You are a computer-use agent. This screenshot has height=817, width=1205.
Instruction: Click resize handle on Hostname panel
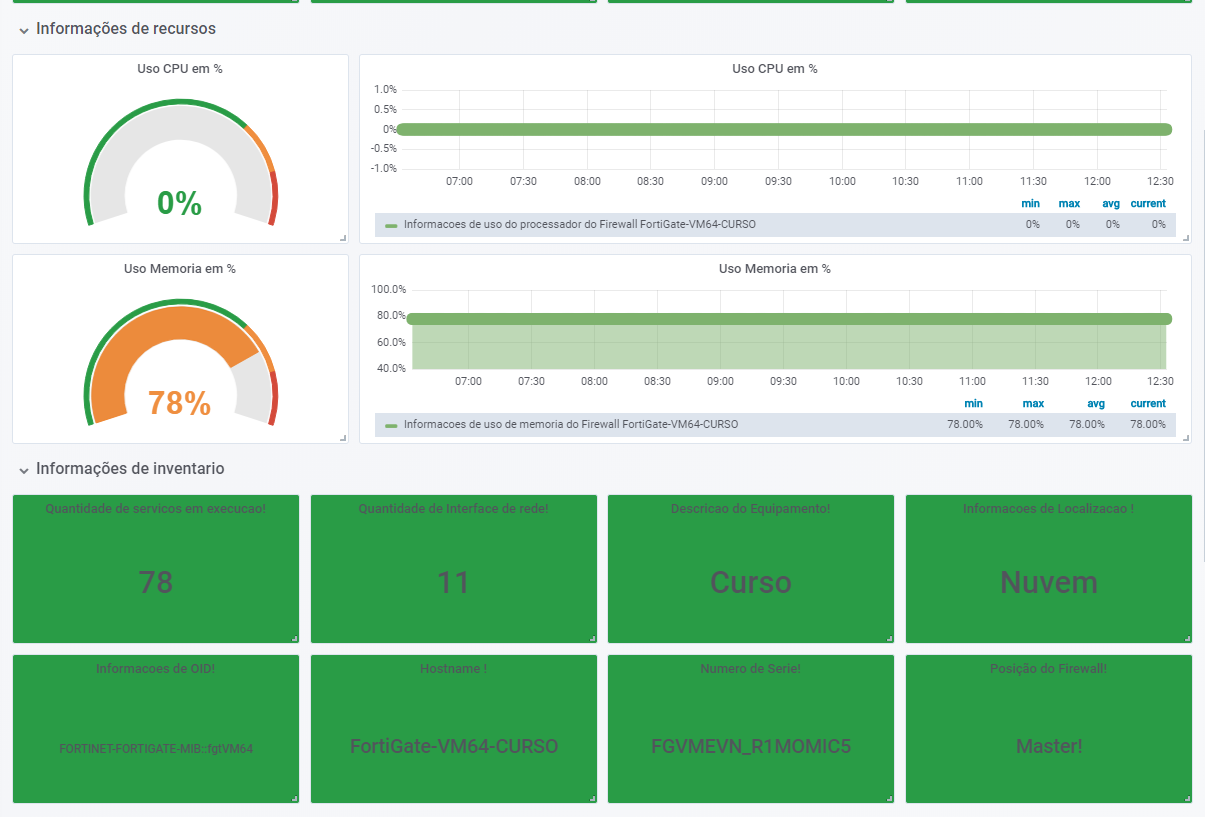tap(591, 798)
